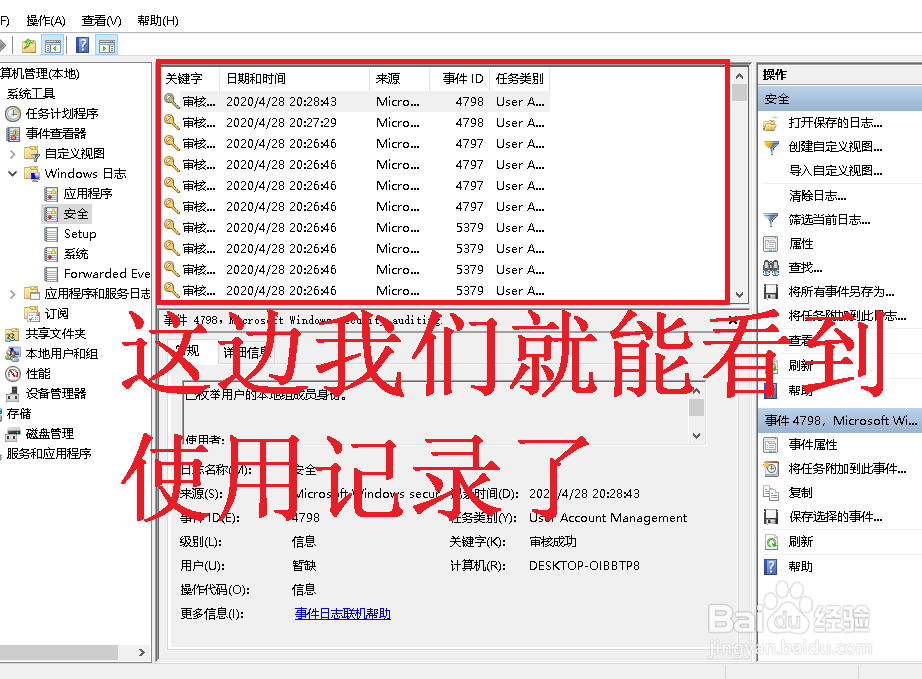Click the 查找 binoculars icon in Actions pane
This screenshot has width=922, height=679.
click(x=771, y=268)
